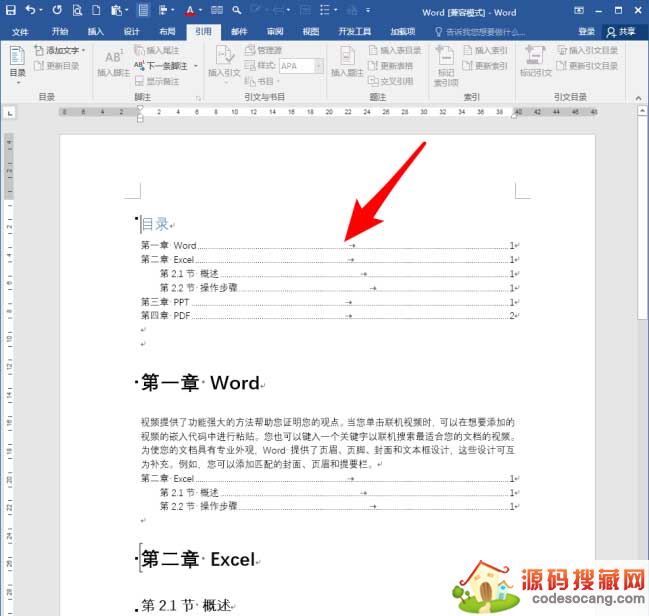Click the new blank document icon
Viewport: 649px width, 616px height.
click(98, 11)
